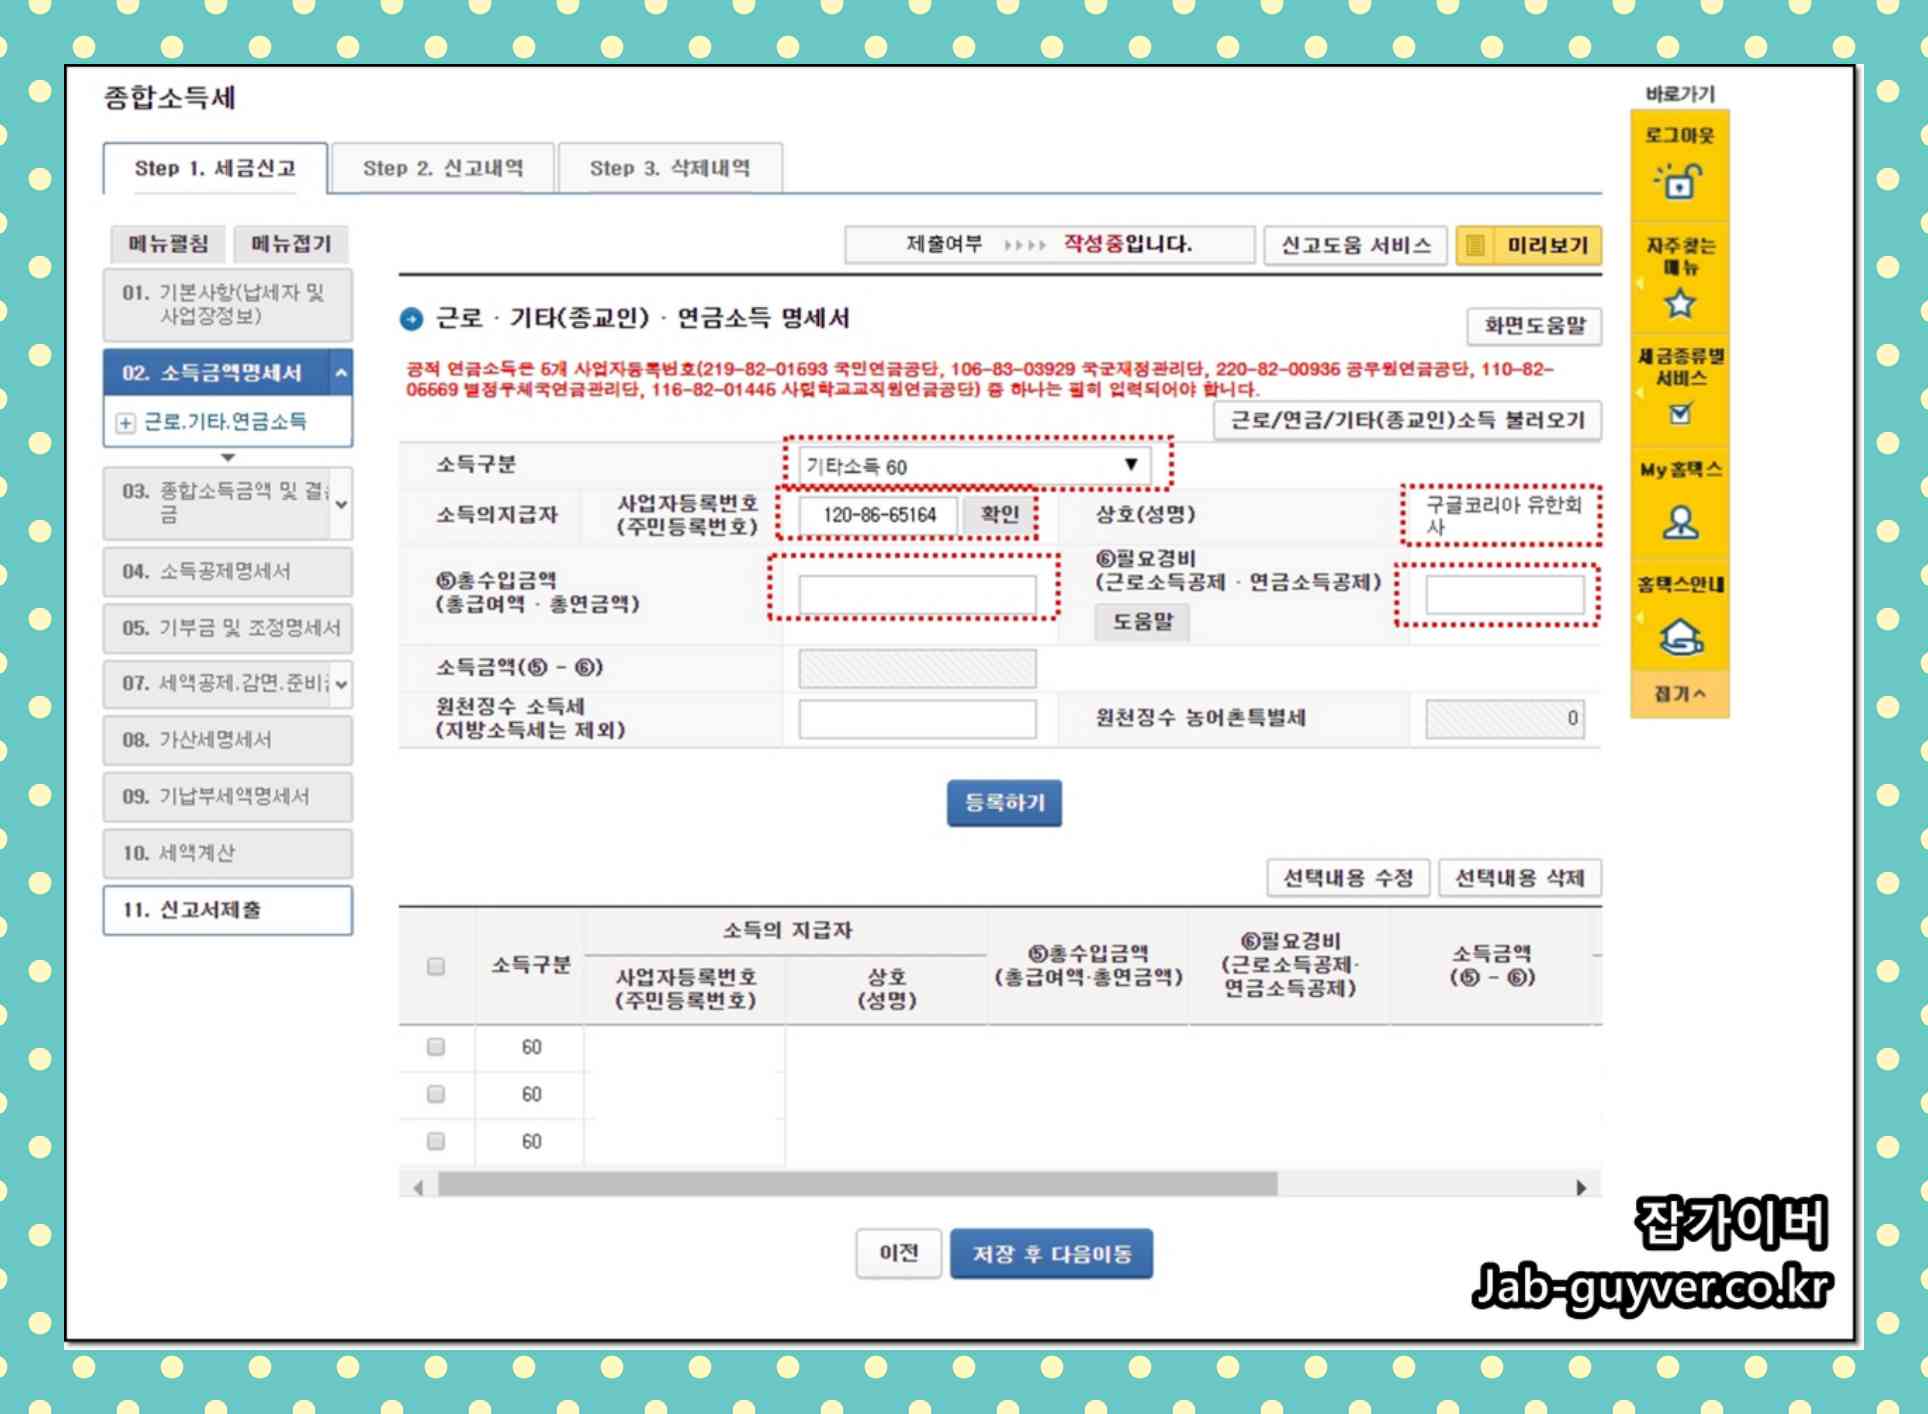Open the 소득구분 기타소득 60 dropdown
1928x1414 pixels.
[974, 465]
